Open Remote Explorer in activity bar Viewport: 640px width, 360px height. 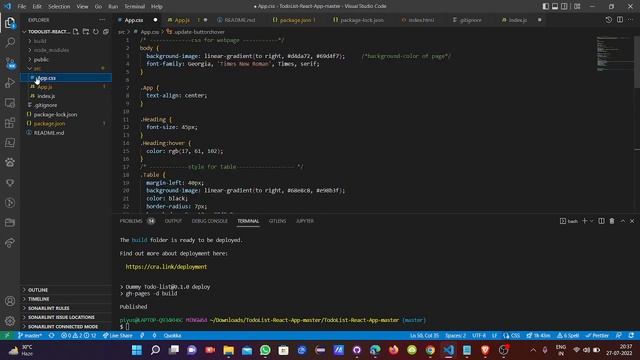10,102
